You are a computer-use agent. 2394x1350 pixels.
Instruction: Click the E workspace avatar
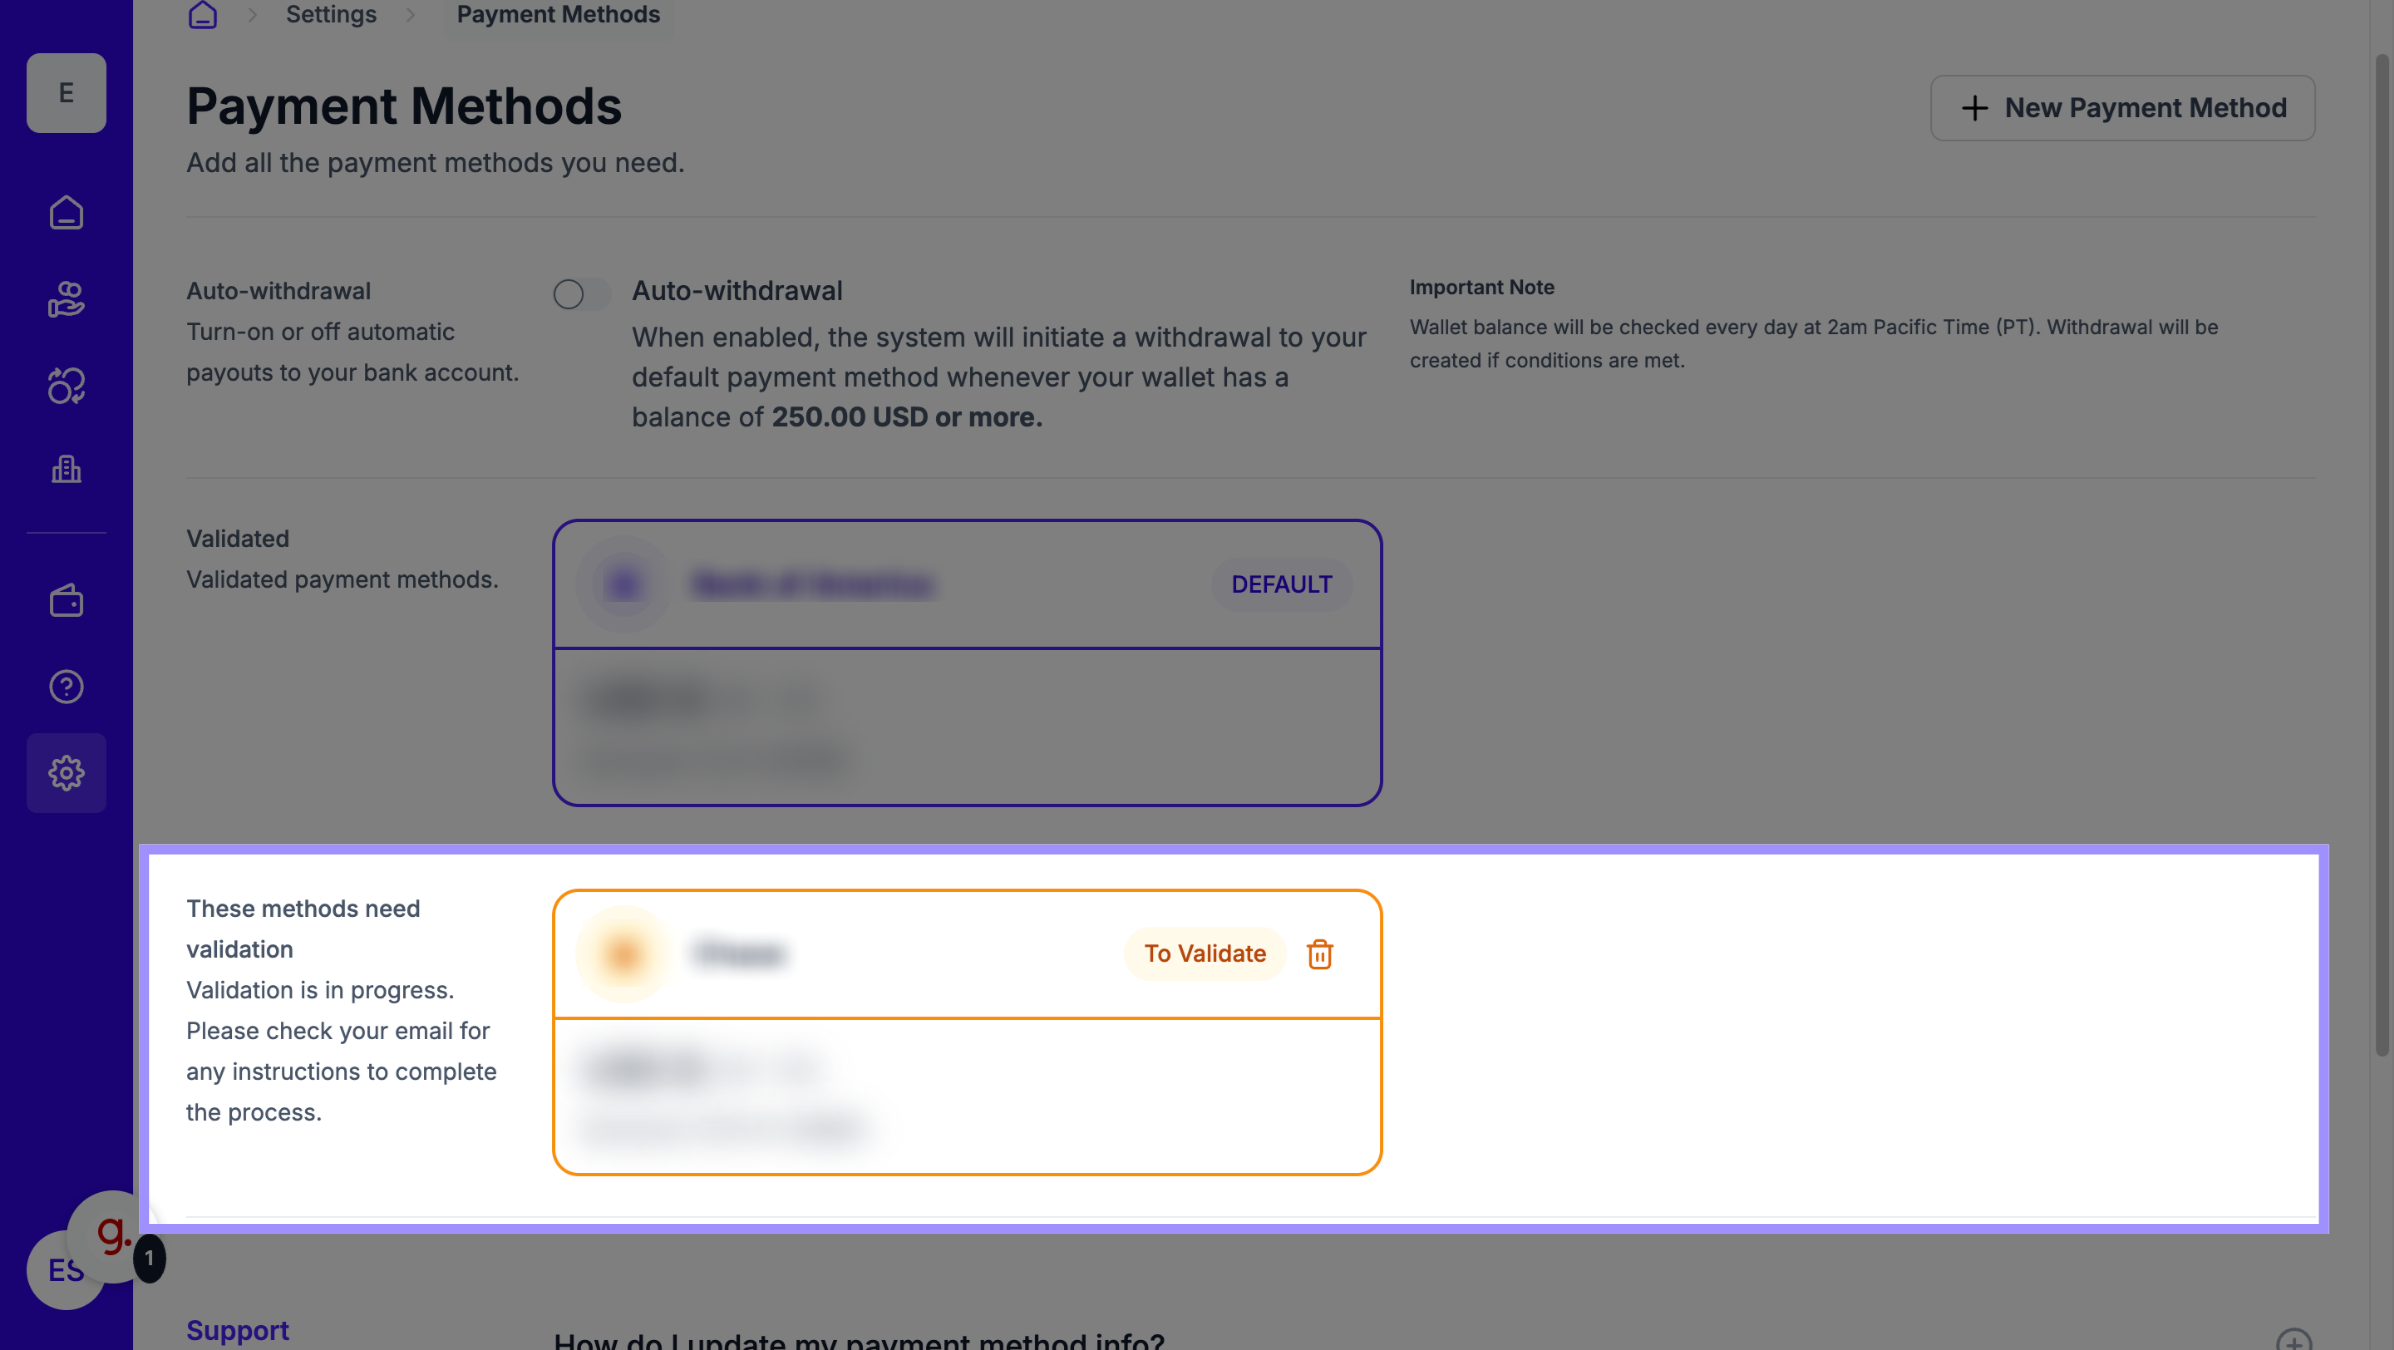pos(66,93)
